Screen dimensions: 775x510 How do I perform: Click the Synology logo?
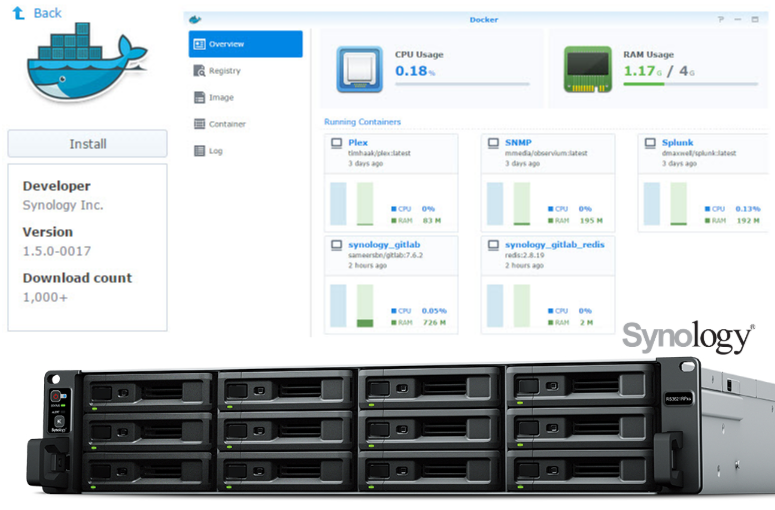[689, 337]
